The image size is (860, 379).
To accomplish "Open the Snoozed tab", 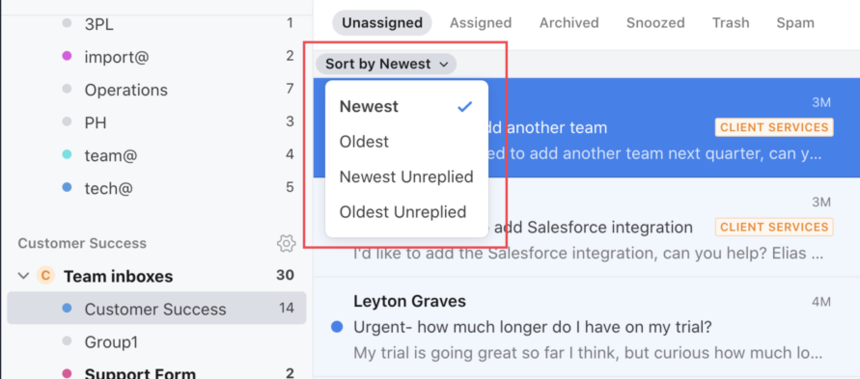I will tap(655, 23).
